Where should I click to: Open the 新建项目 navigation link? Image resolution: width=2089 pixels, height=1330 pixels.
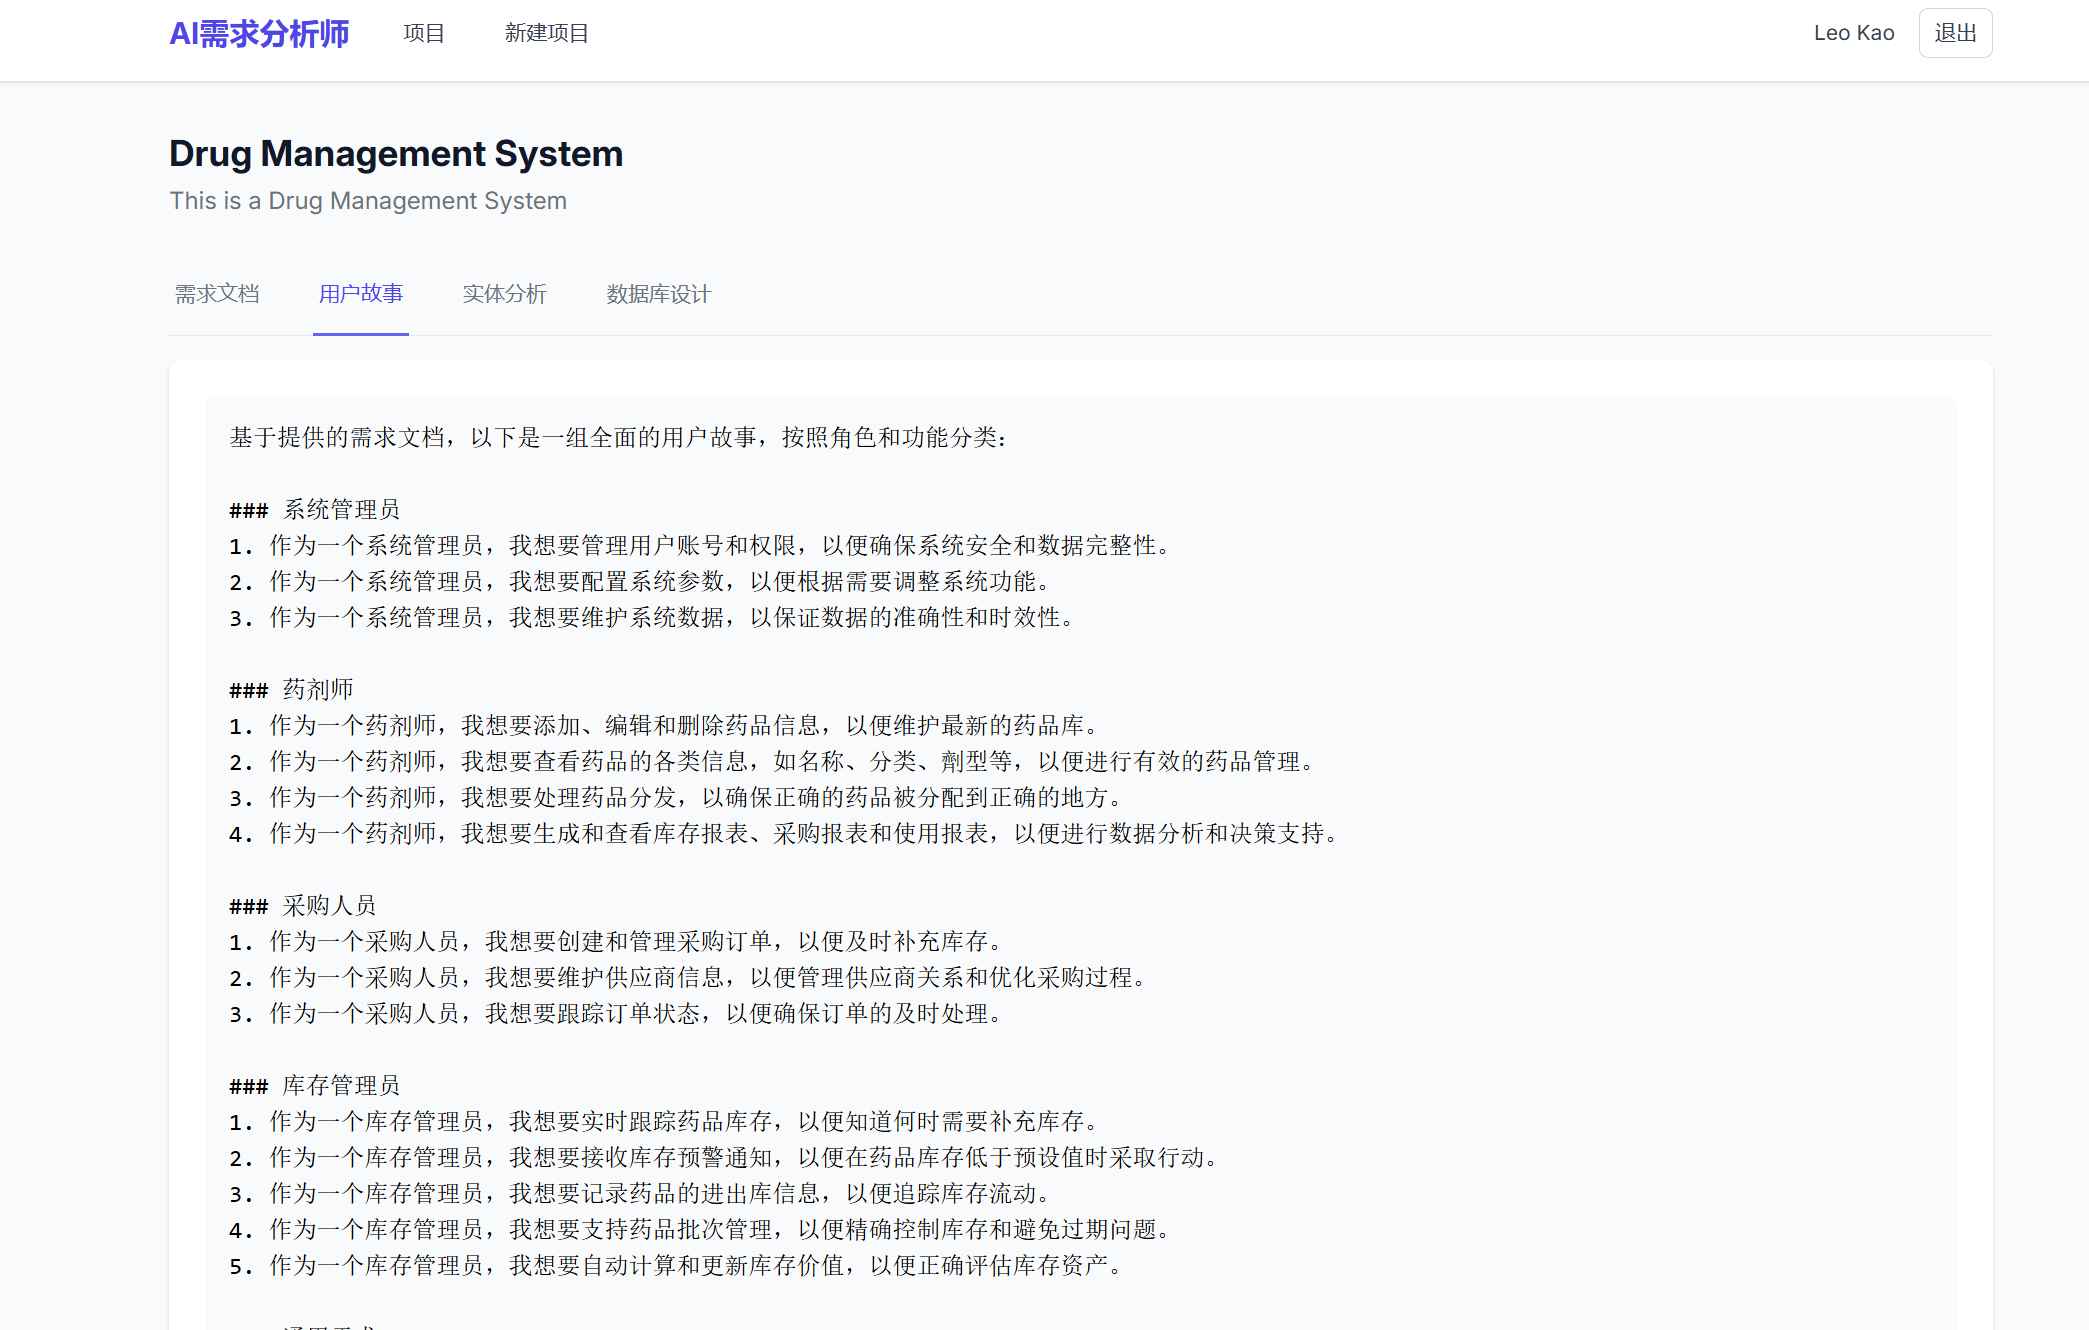click(x=546, y=34)
